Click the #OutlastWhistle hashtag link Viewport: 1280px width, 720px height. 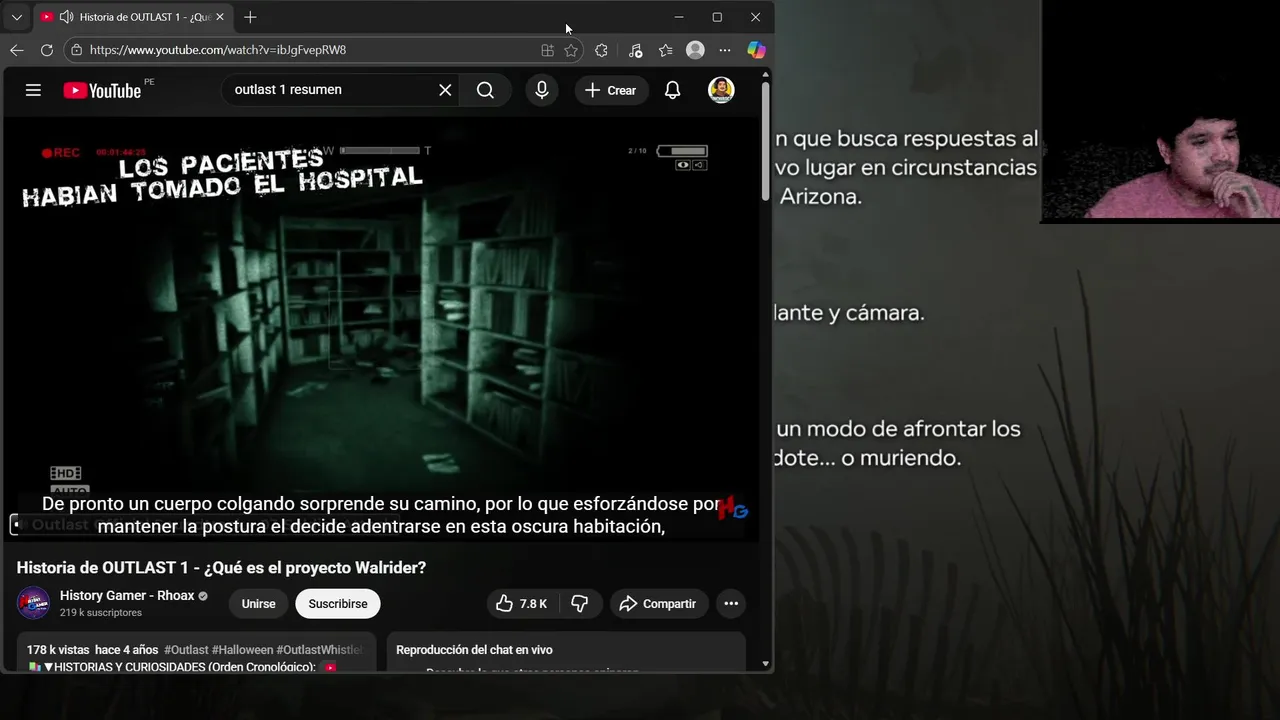click(319, 650)
